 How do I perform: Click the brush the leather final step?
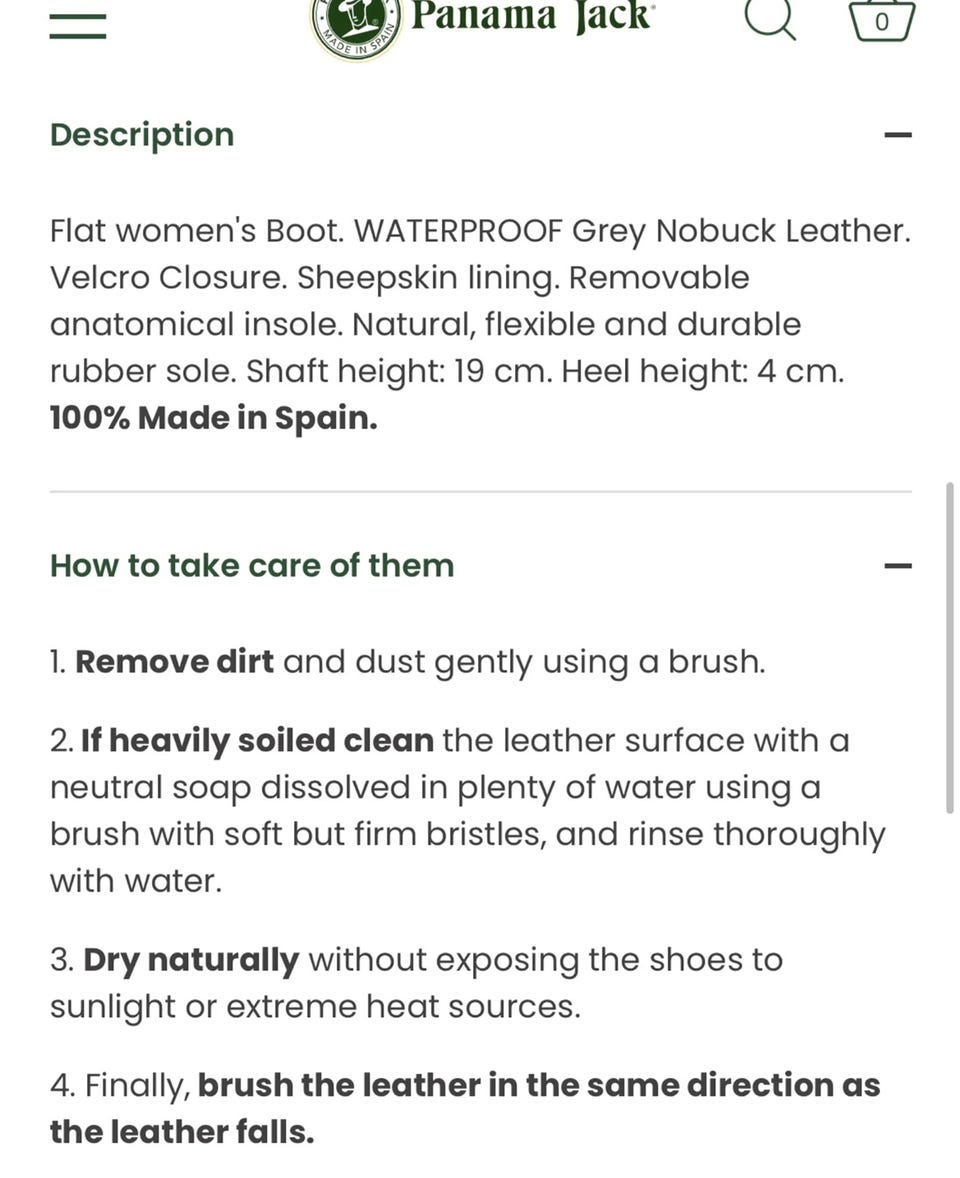click(x=464, y=1109)
